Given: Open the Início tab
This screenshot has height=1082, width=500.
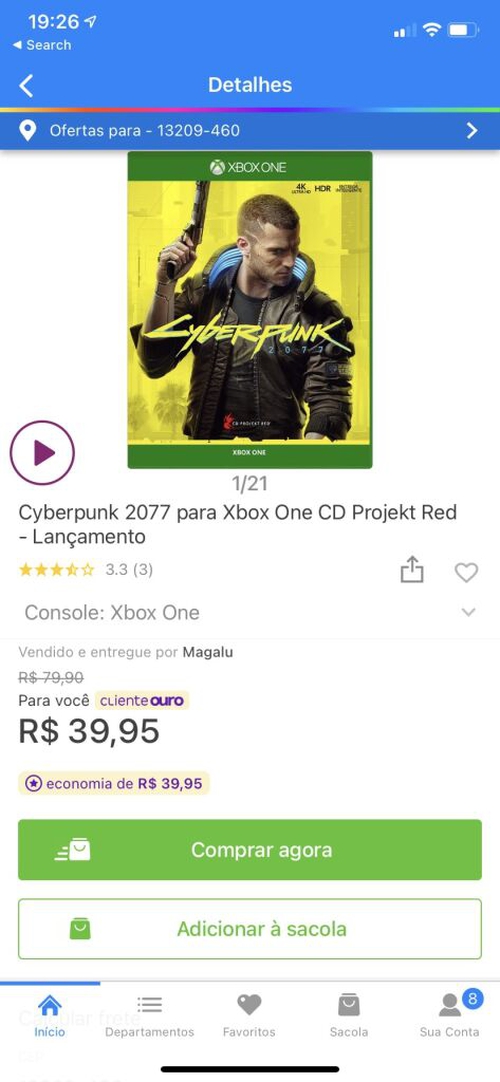Looking at the screenshot, I should tap(50, 1015).
